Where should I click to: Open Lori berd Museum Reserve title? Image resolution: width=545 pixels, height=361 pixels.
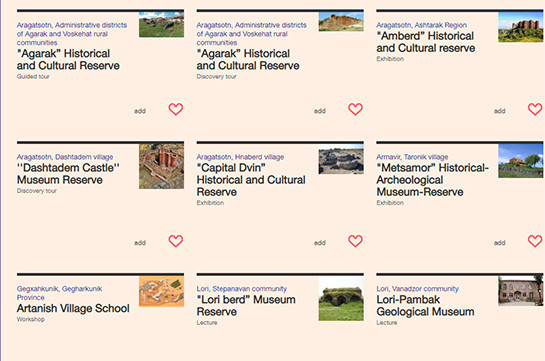pyautogui.click(x=246, y=306)
